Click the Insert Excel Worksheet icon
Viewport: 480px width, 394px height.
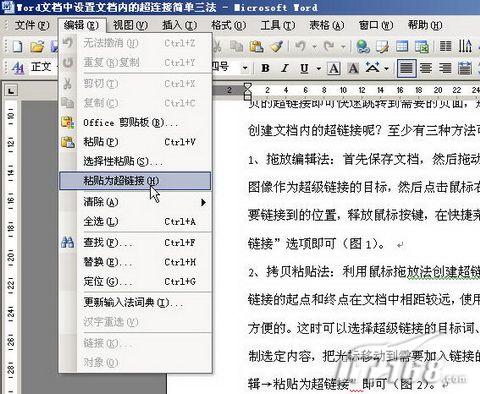point(422,46)
